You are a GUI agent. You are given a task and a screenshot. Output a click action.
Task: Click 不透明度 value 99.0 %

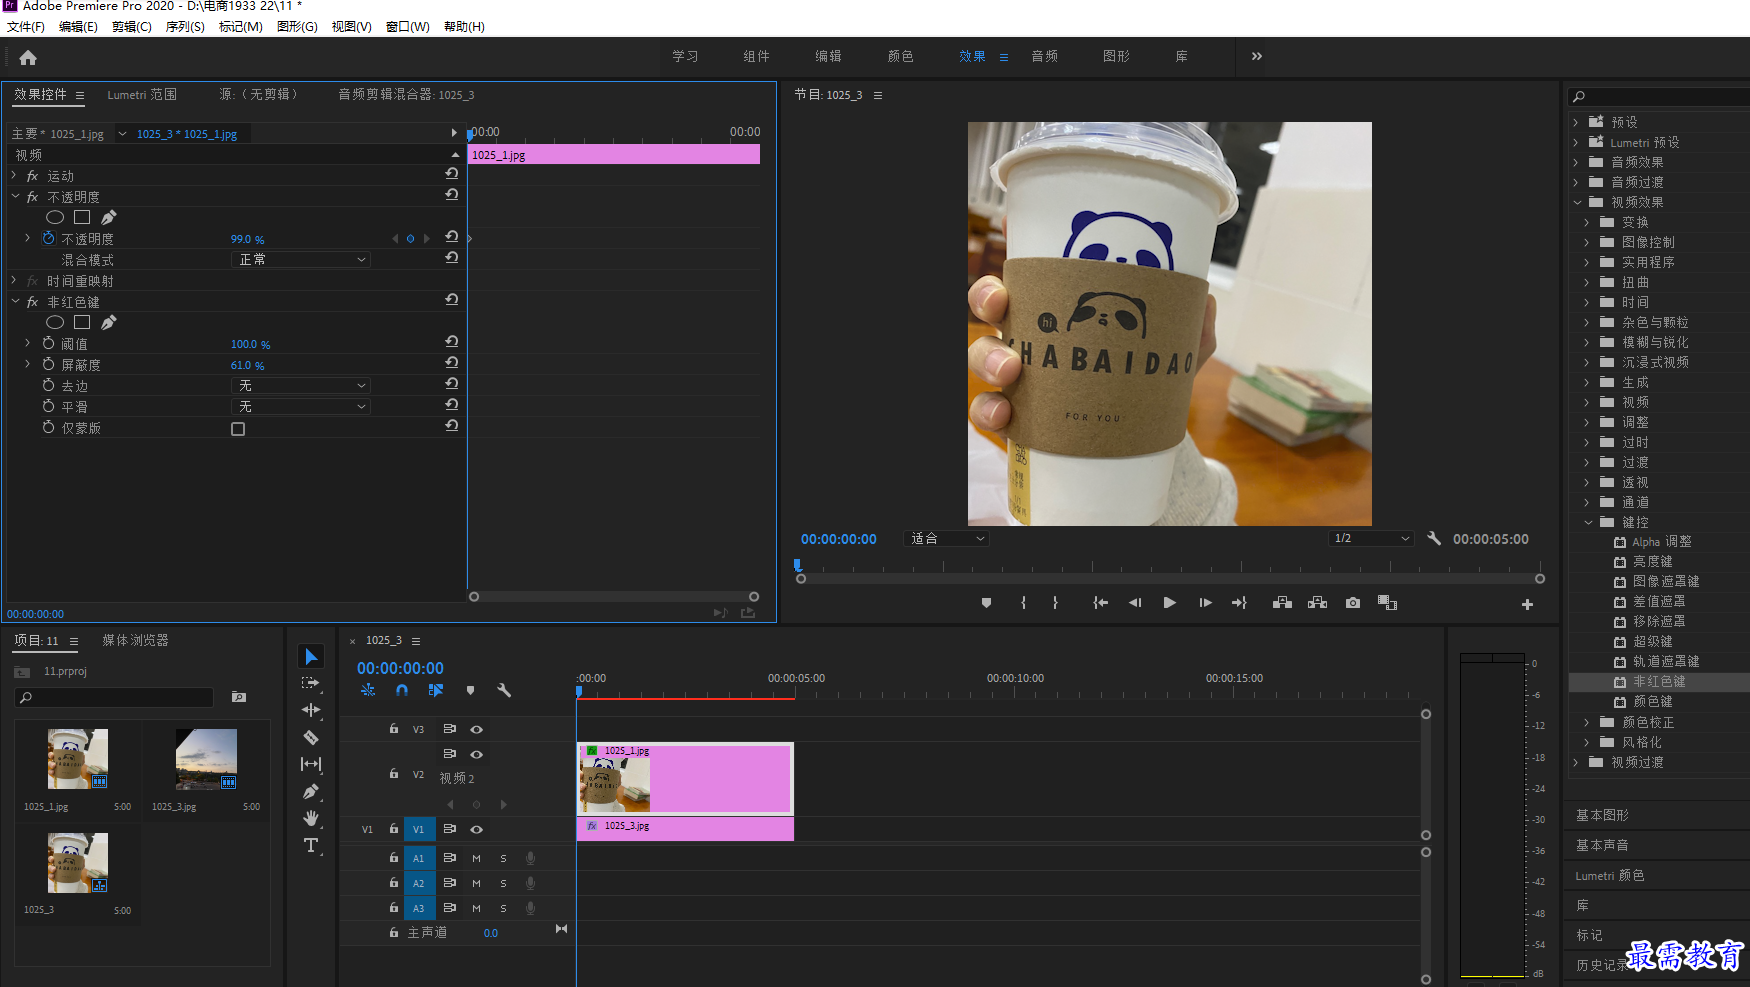point(247,239)
